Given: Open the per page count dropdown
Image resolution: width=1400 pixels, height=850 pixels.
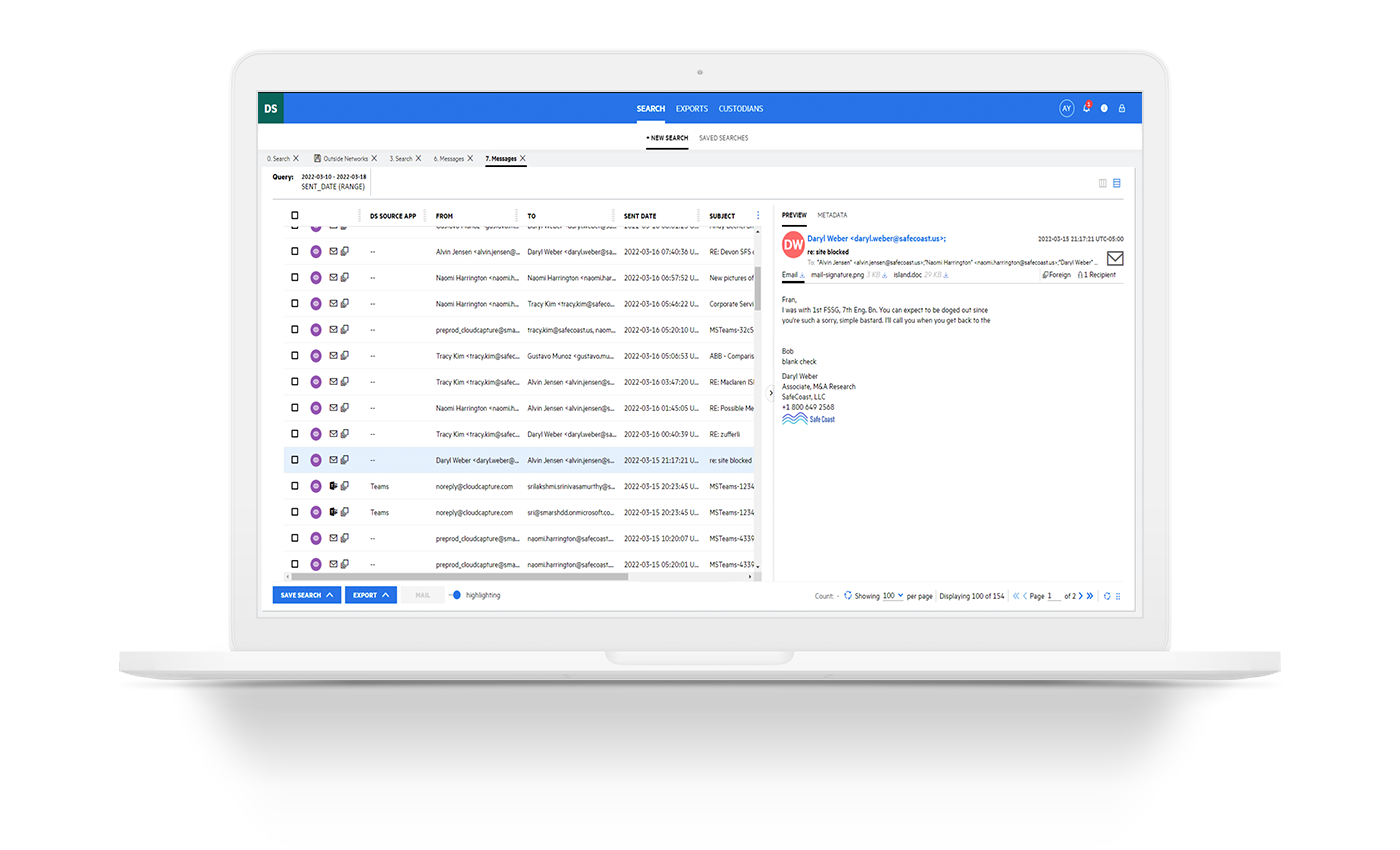Looking at the screenshot, I should coord(893,595).
